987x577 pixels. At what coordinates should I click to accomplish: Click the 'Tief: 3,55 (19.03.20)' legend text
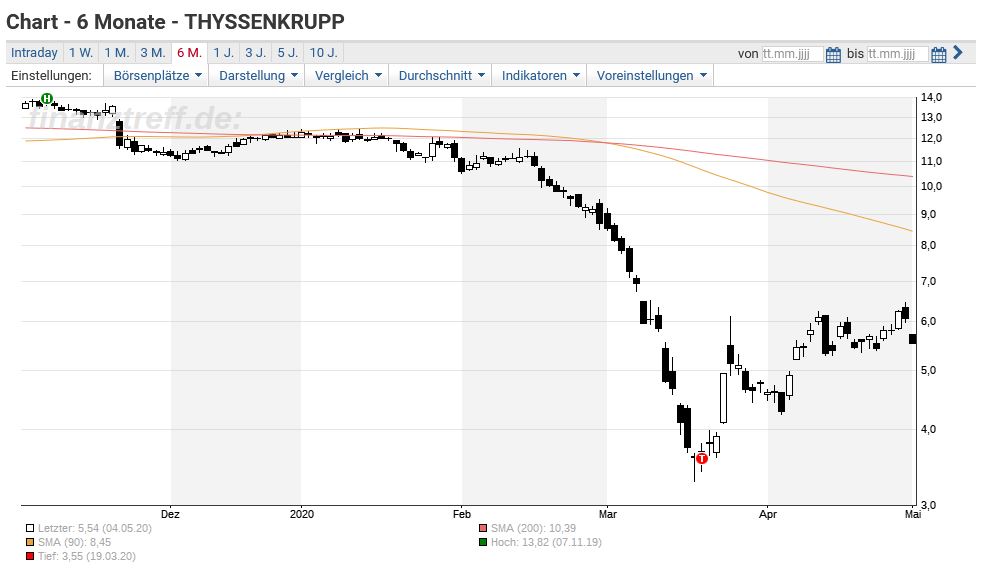87,556
